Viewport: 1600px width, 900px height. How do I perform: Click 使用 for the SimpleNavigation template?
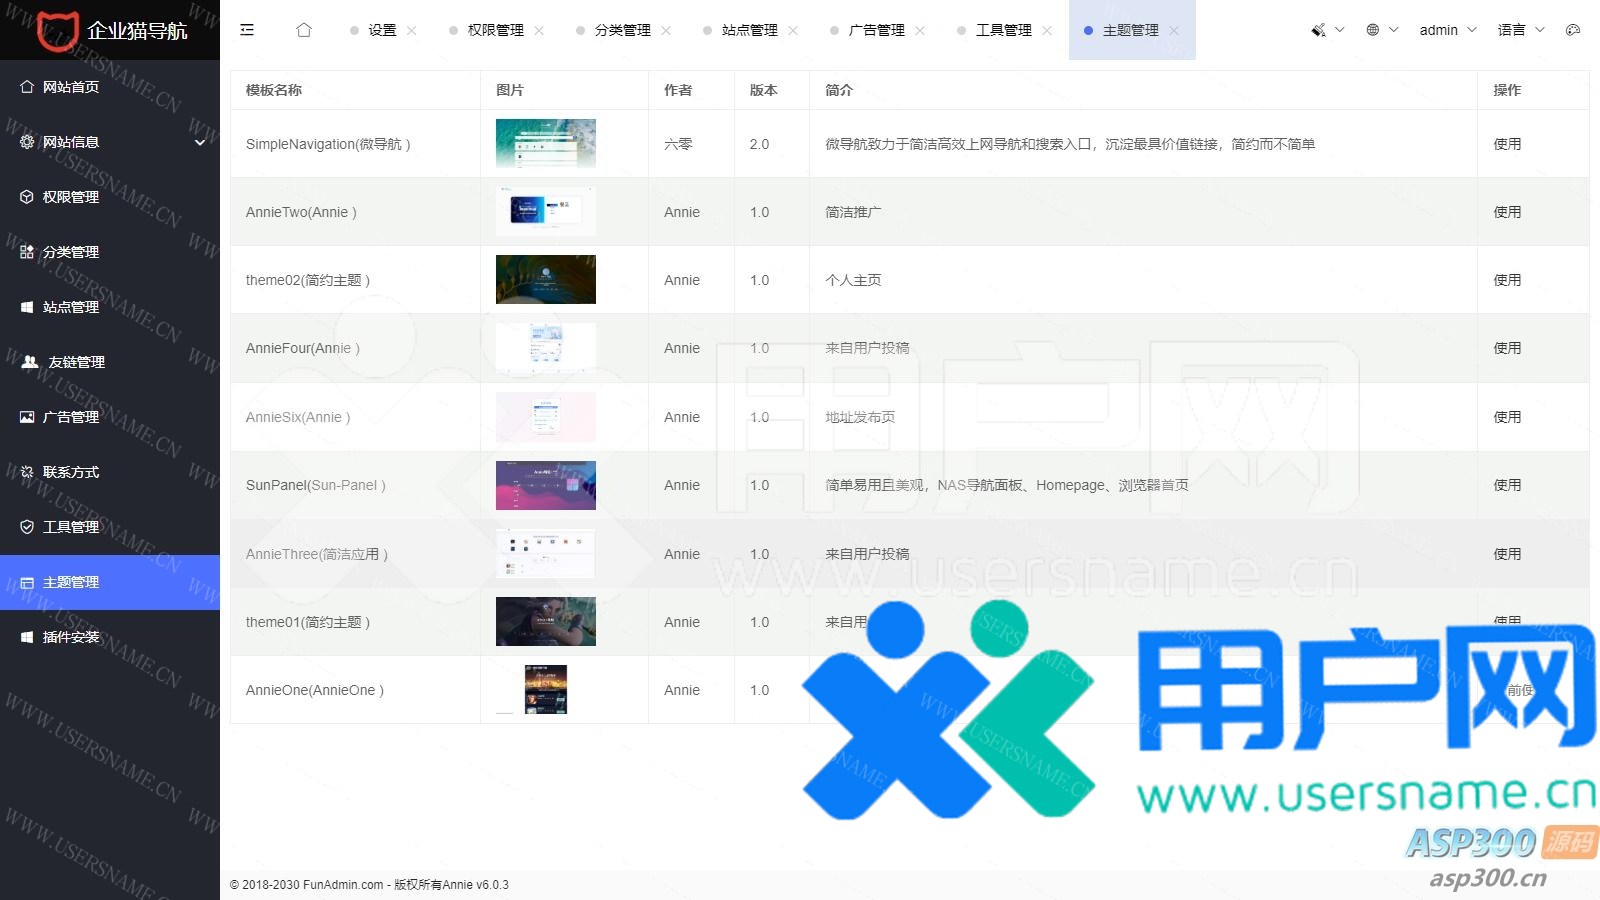[x=1507, y=144]
